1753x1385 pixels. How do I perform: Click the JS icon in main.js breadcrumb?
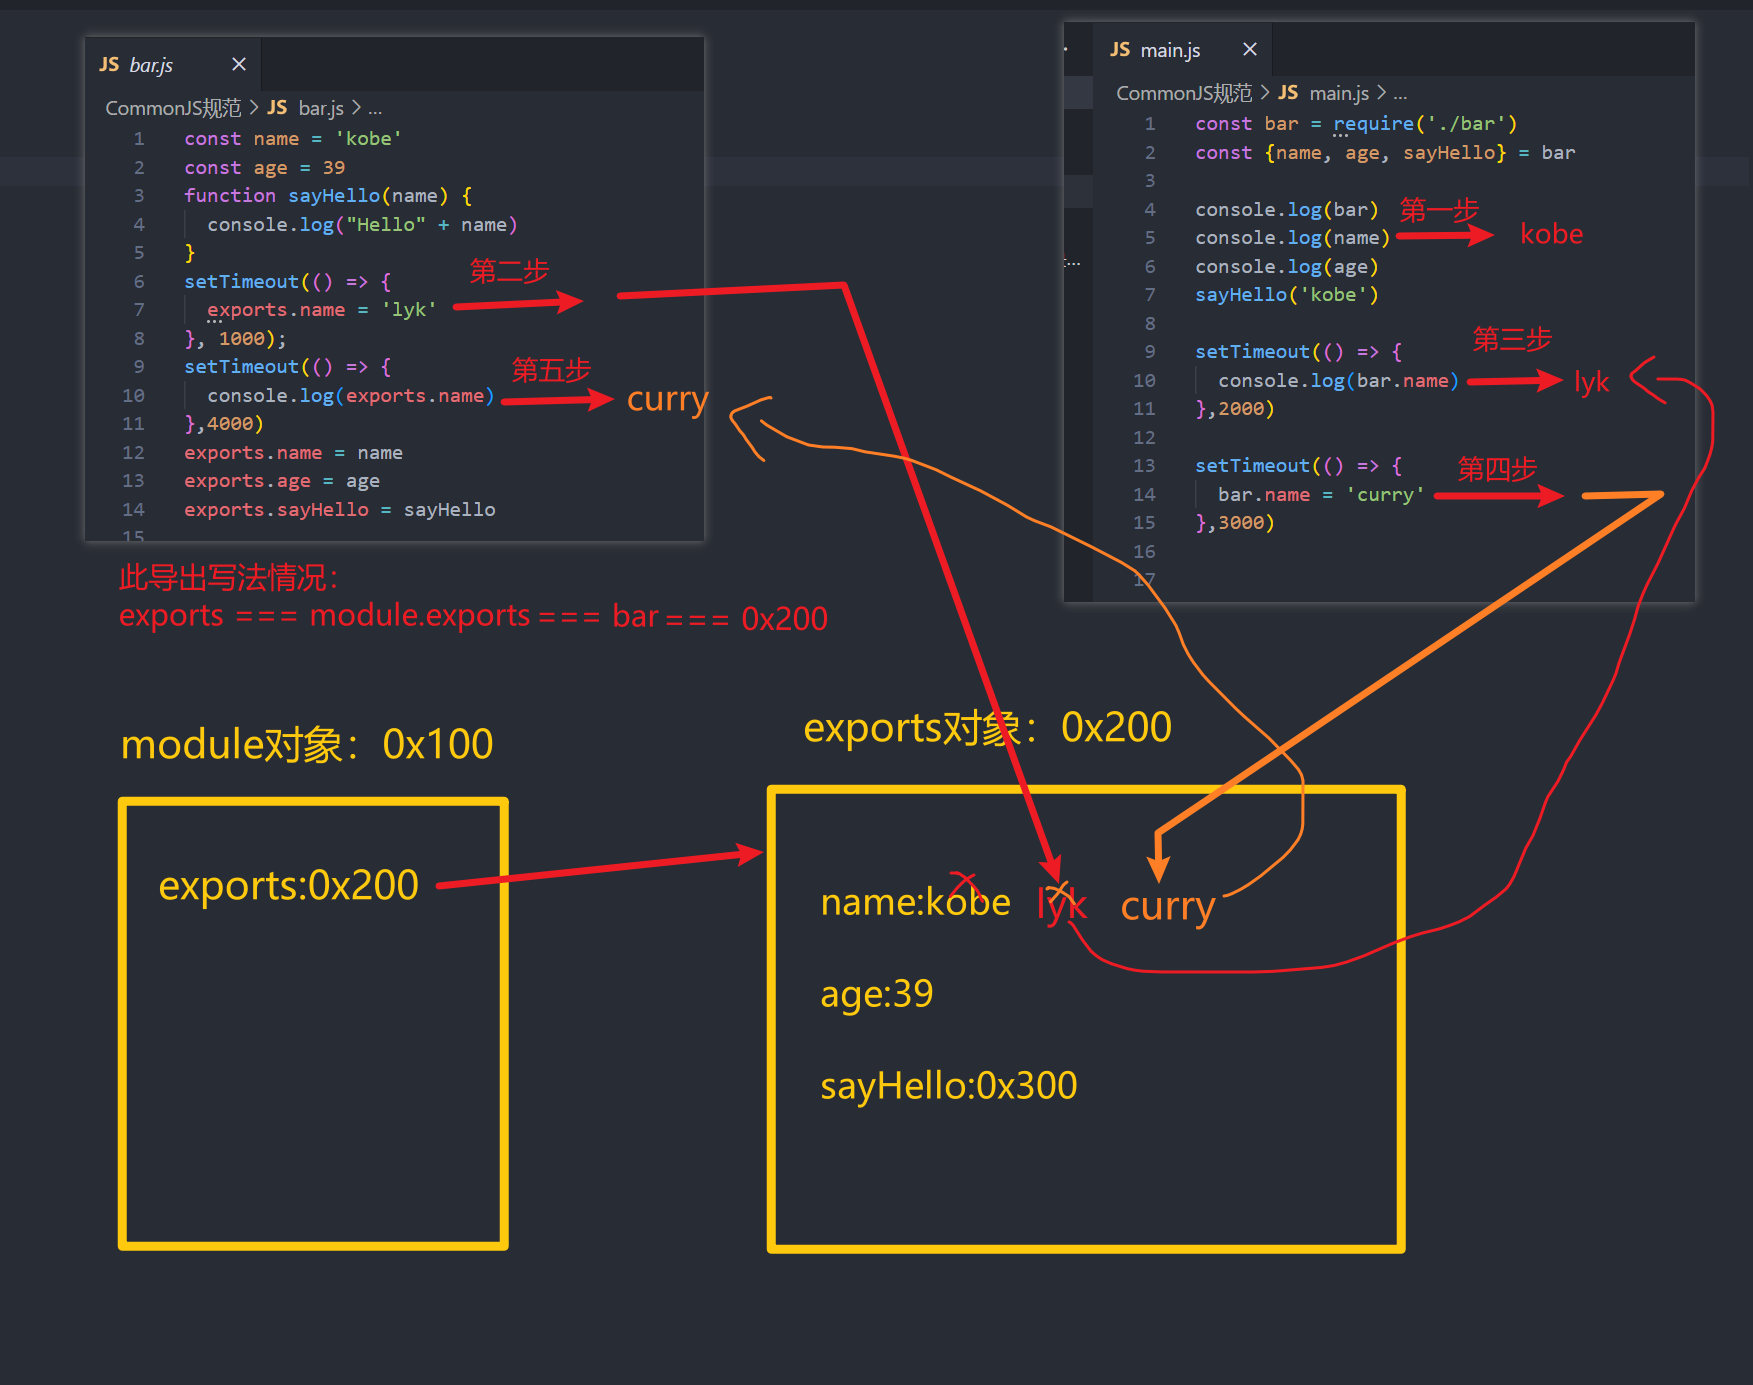[x=1288, y=93]
